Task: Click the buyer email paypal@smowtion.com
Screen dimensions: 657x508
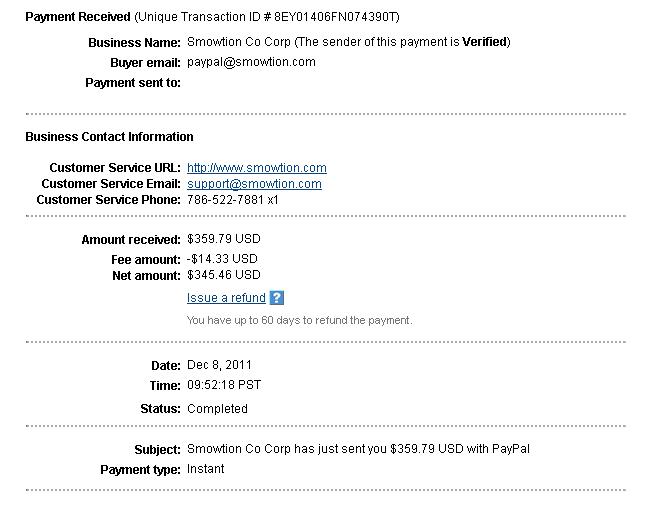Action: coord(251,62)
